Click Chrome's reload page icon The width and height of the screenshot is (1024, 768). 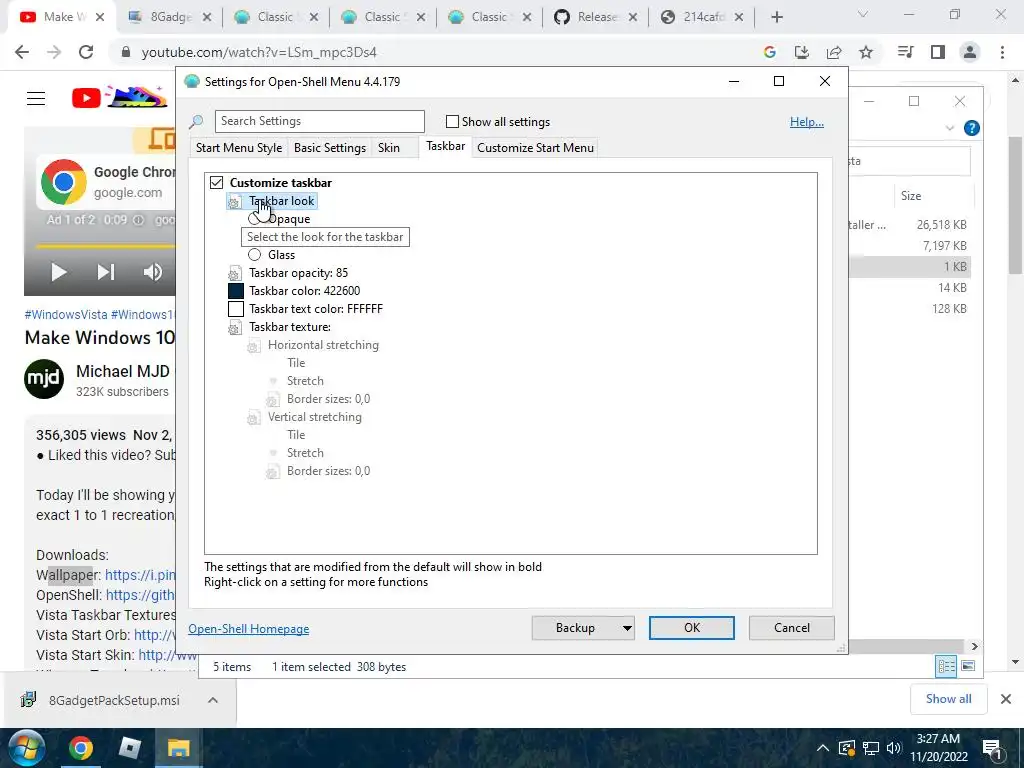pos(86,52)
